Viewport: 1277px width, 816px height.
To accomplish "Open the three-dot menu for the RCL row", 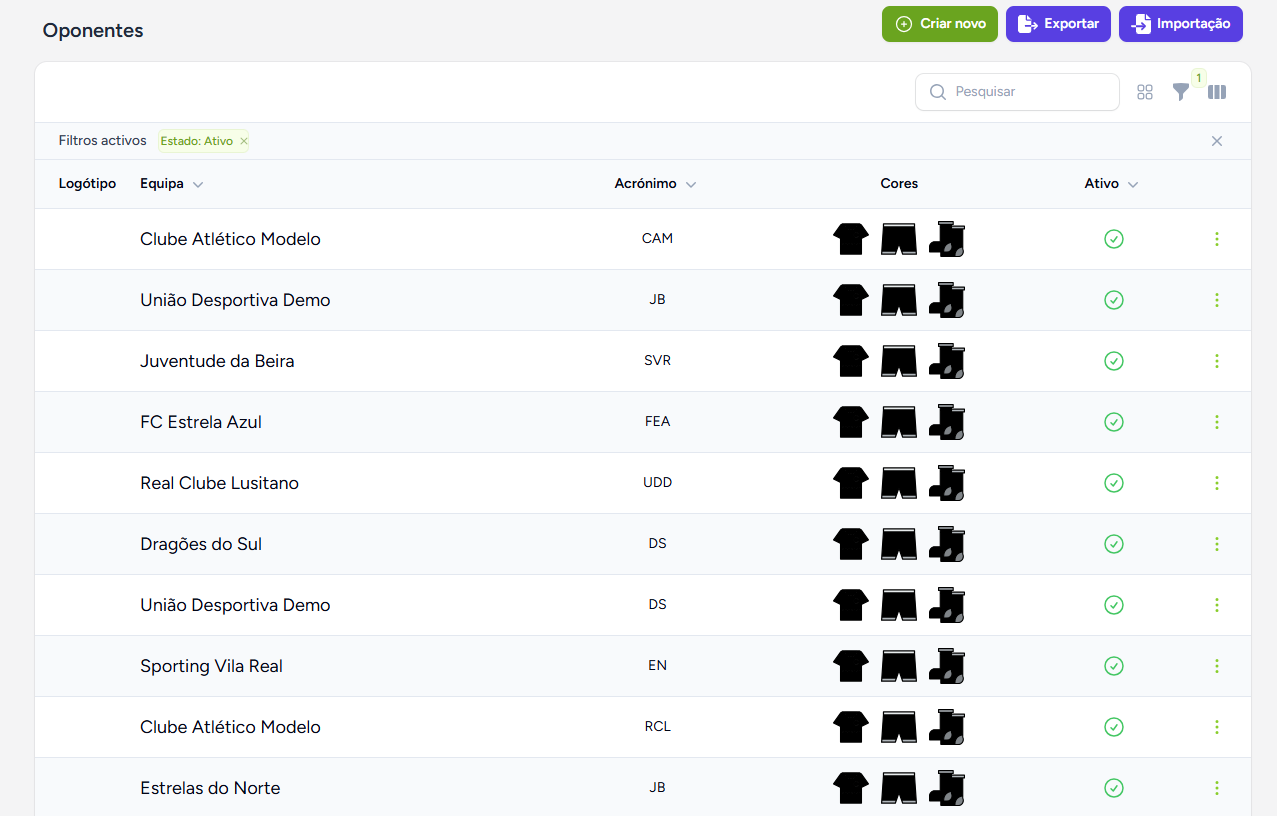I will point(1217,727).
